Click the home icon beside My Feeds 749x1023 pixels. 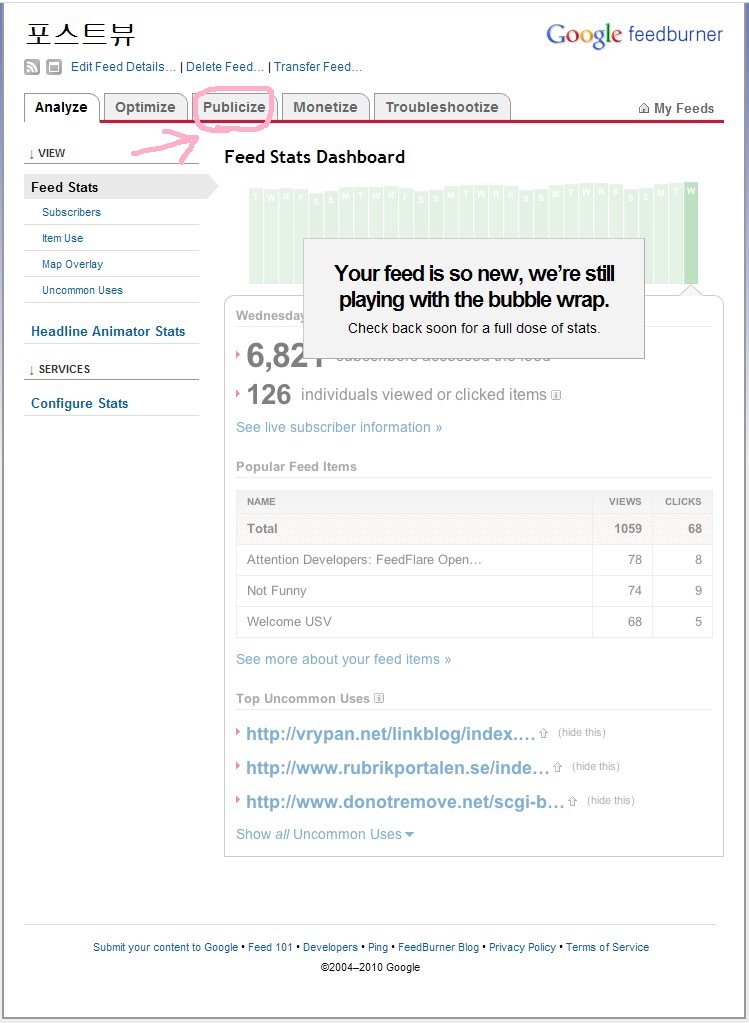point(643,108)
